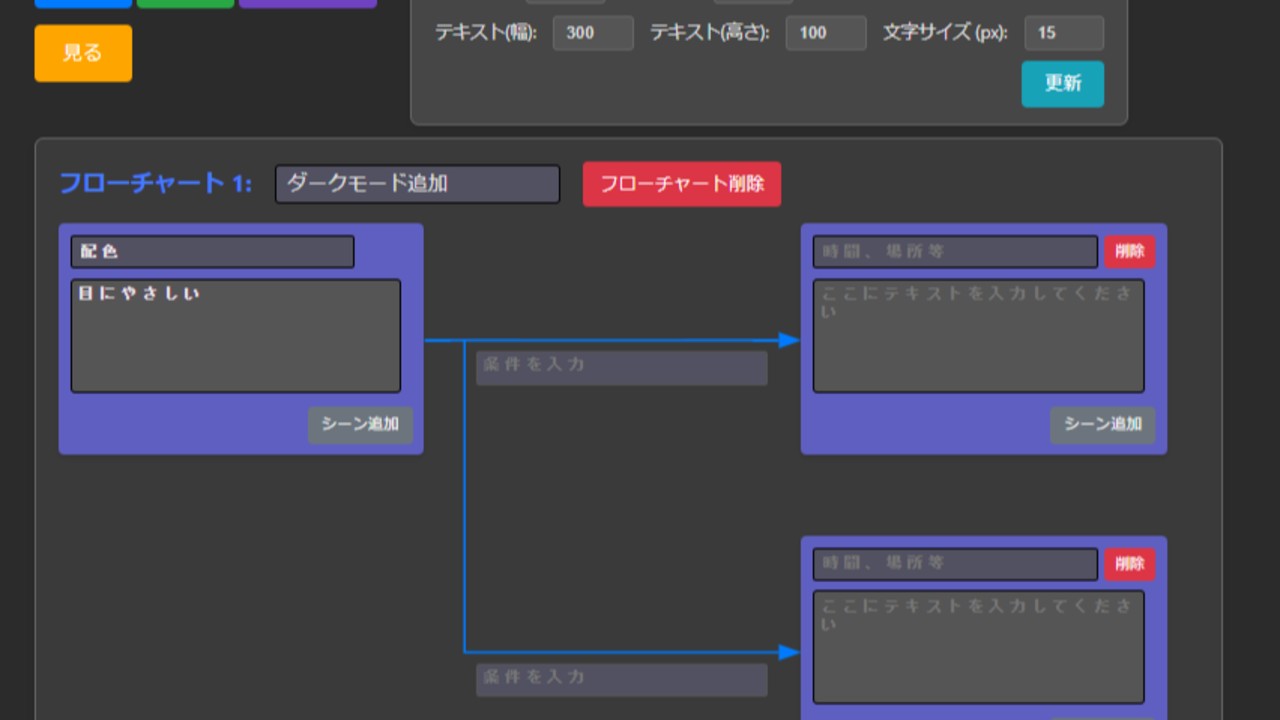Click the 配色 node title field
The width and height of the screenshot is (1280, 720).
pyautogui.click(x=211, y=252)
